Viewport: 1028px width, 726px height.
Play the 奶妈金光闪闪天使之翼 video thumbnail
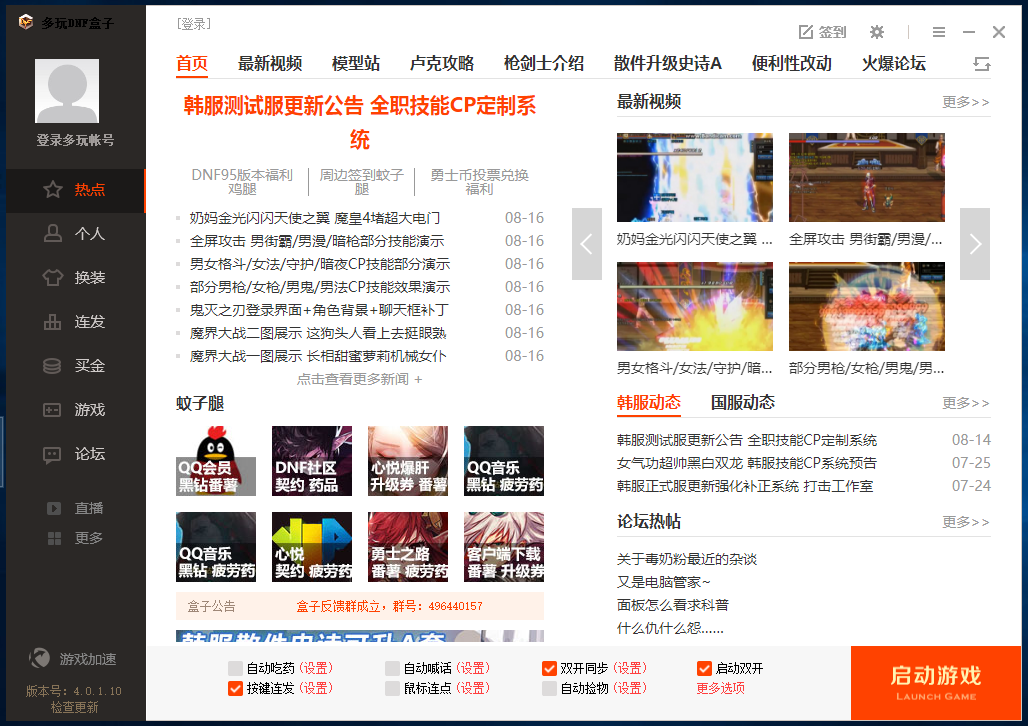pos(694,177)
